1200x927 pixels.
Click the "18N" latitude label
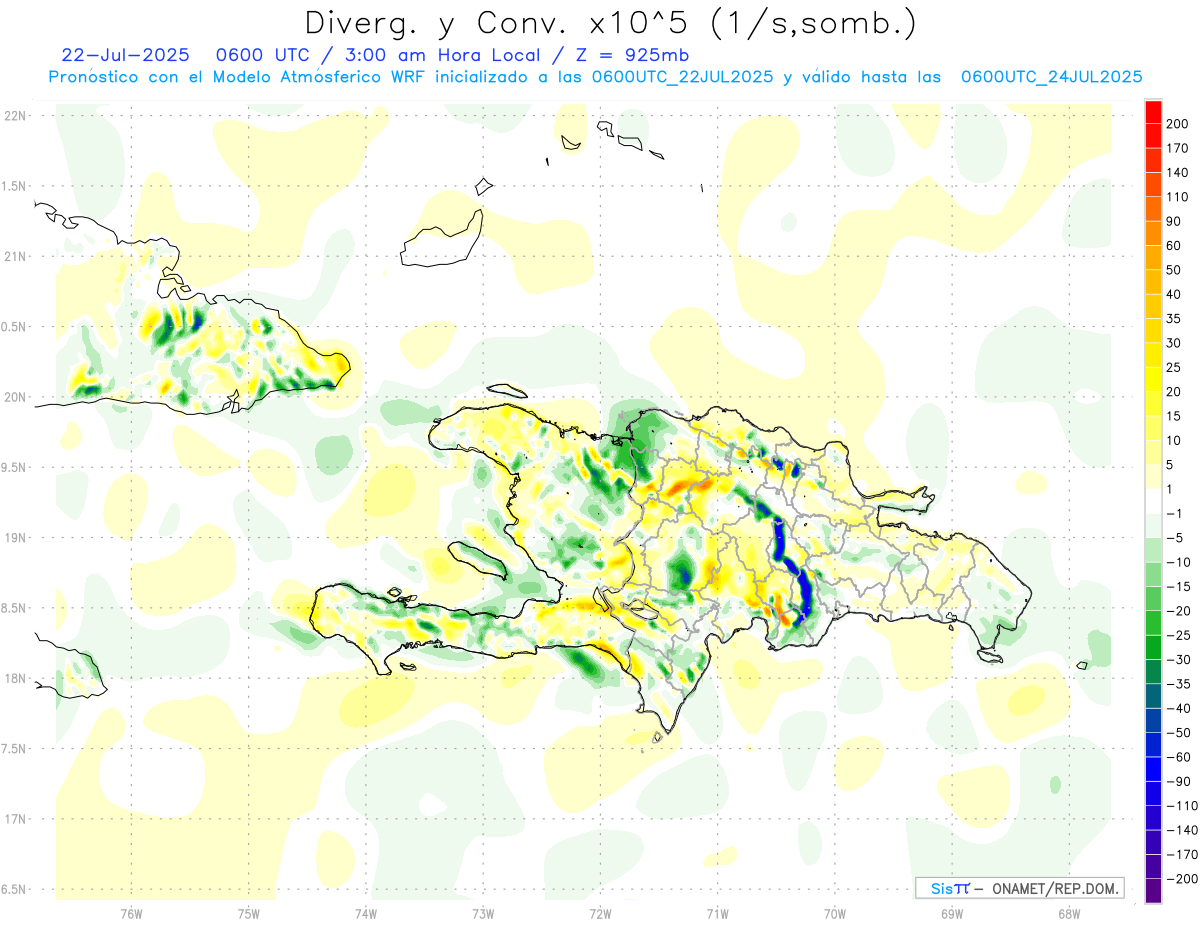click(14, 679)
